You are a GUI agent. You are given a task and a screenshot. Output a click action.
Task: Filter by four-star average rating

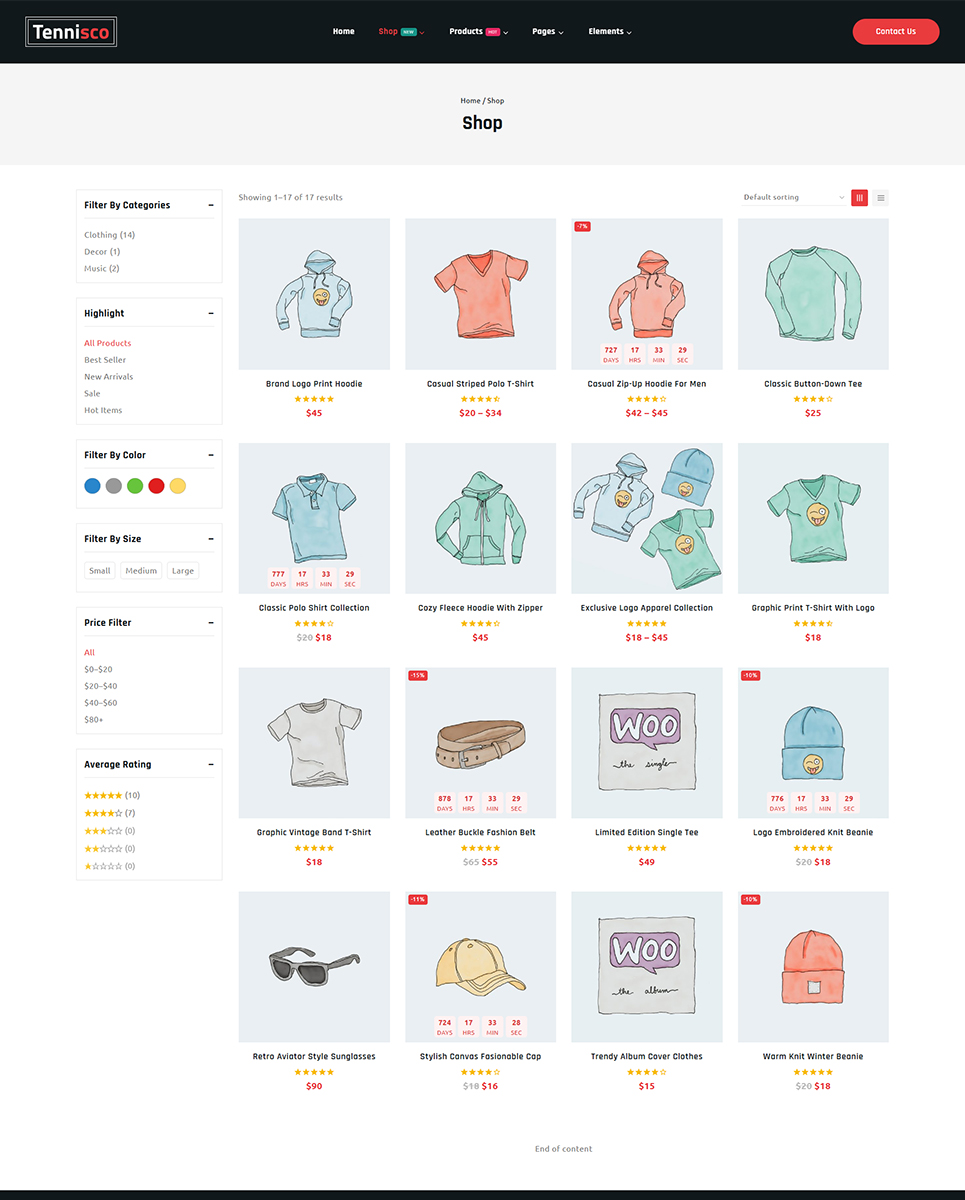[x=110, y=813]
